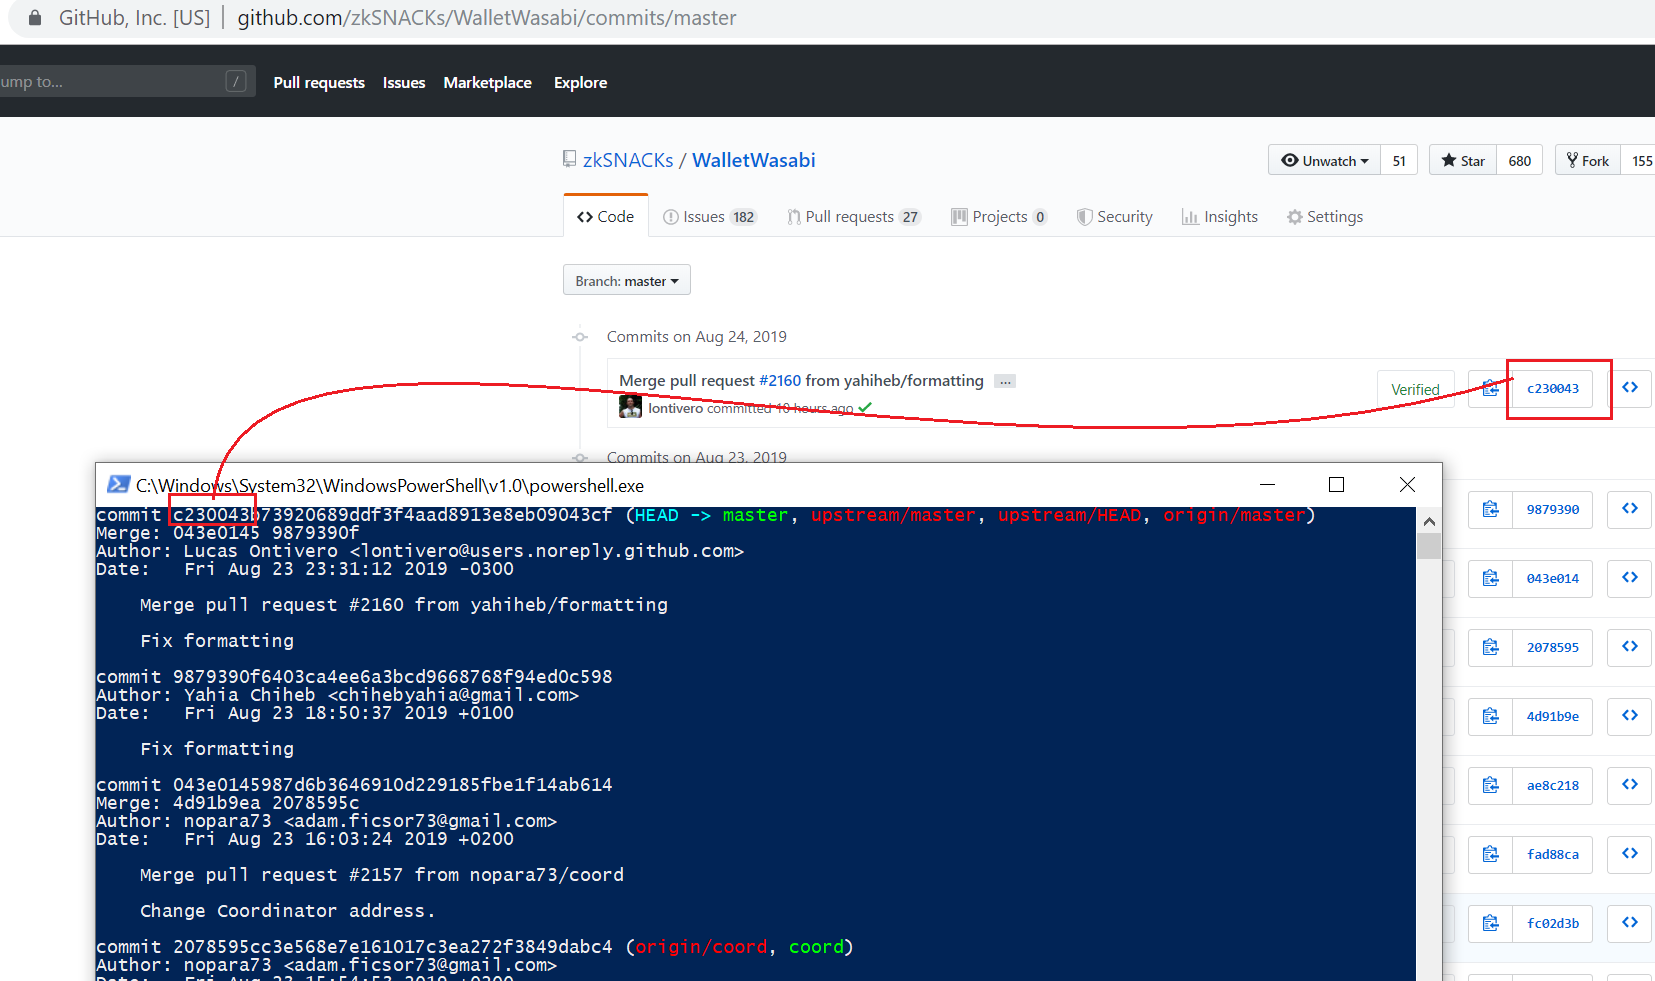Click 'Author: Yahia Chiheb' line in PowerShell
Screen dimensions: 1655x981
coord(337,695)
